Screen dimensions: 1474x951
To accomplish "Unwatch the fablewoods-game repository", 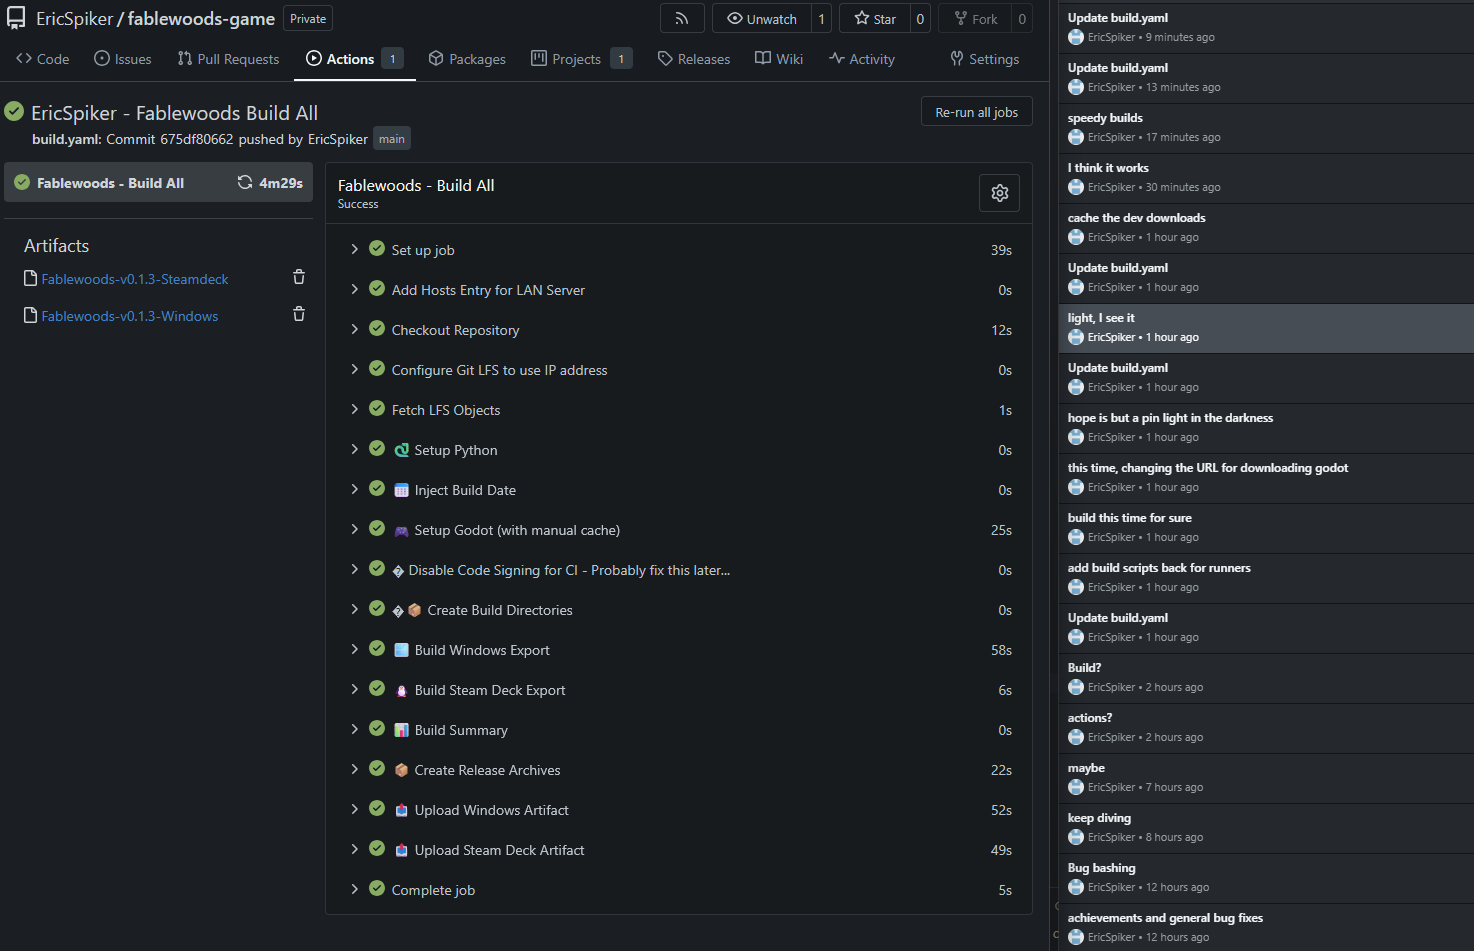I will 762,19.
